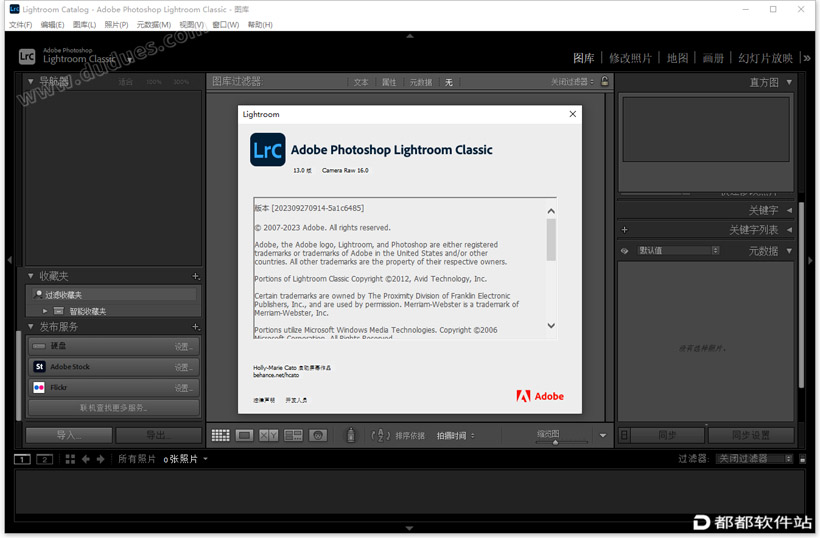Collapse the Histogram panel

click(789, 82)
